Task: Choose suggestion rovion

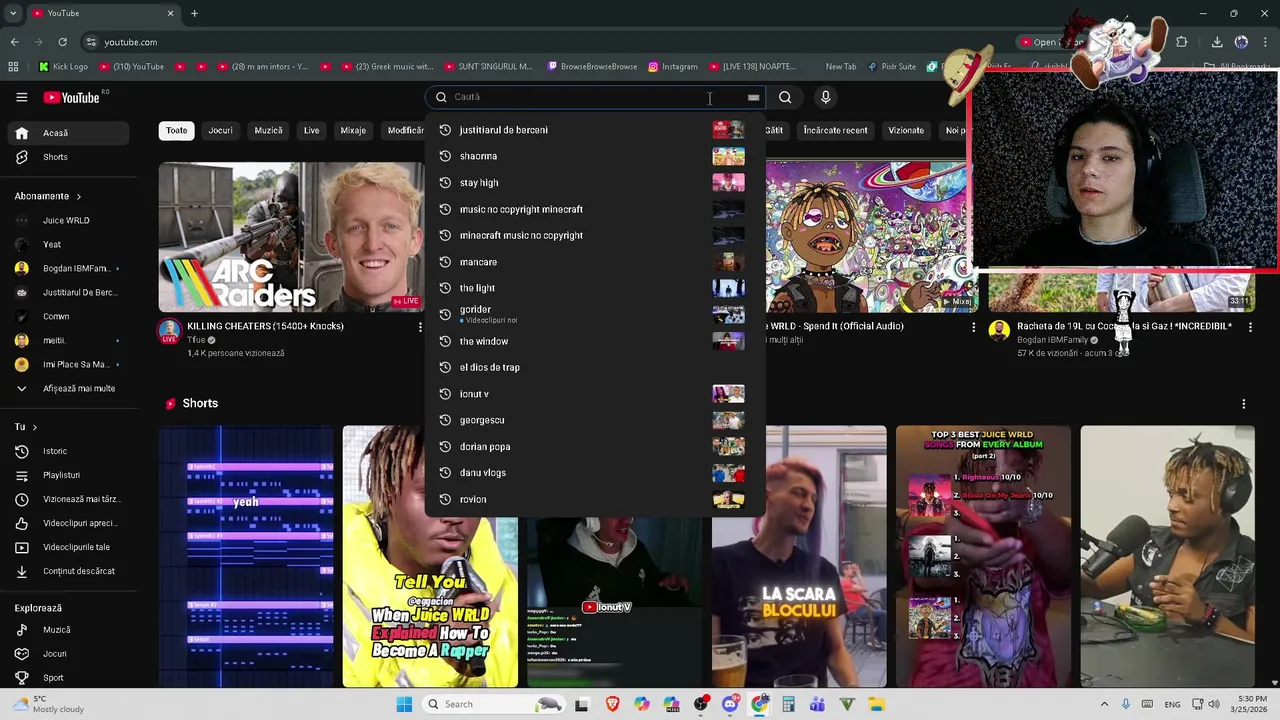Action: tap(595, 499)
